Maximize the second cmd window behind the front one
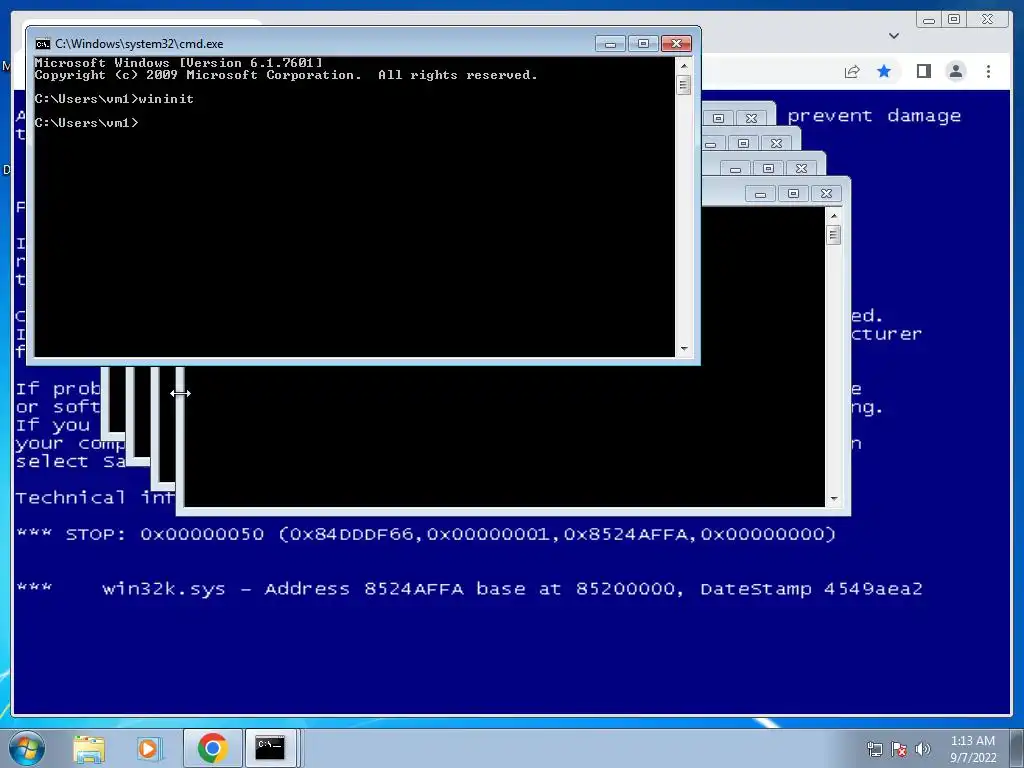The image size is (1024, 768). (x=793, y=194)
